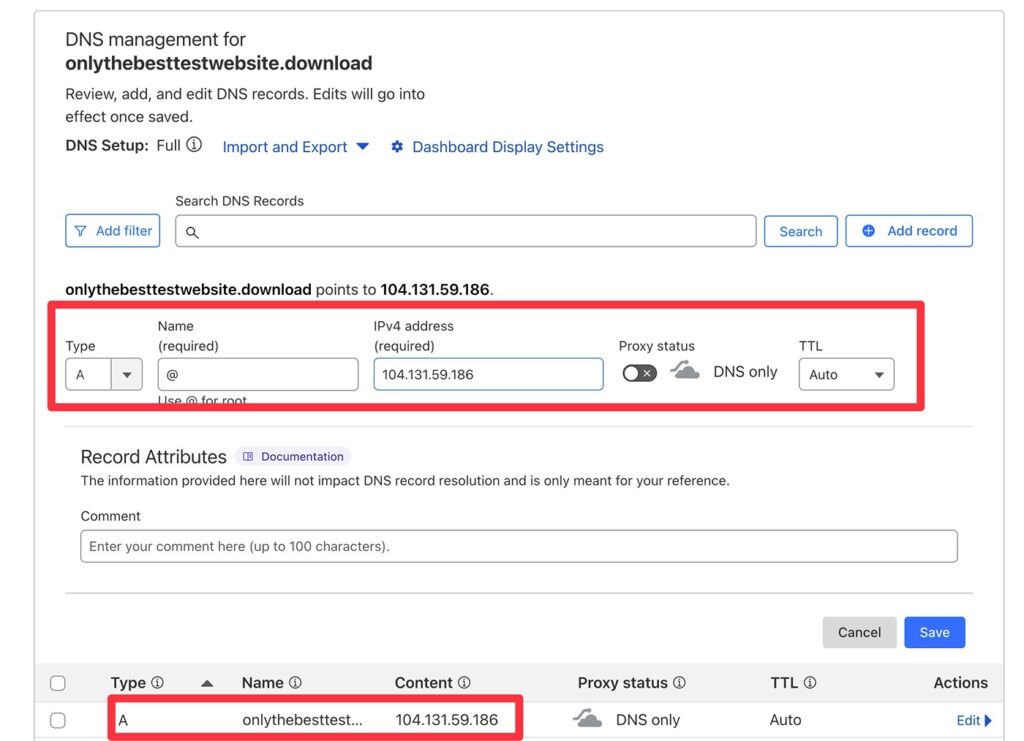The image size is (1024, 741).
Task: Expand Edit for the A record row
Action: click(974, 720)
